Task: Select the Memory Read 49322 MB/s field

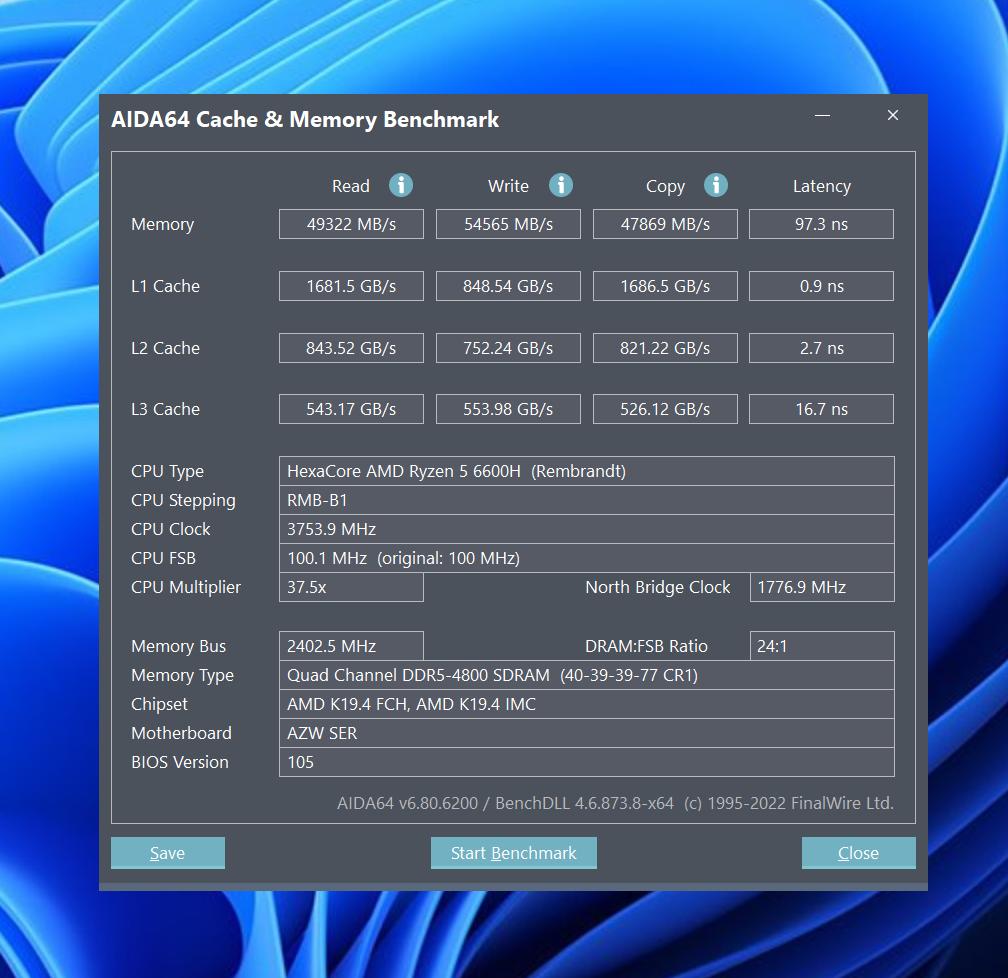Action: pyautogui.click(x=351, y=224)
